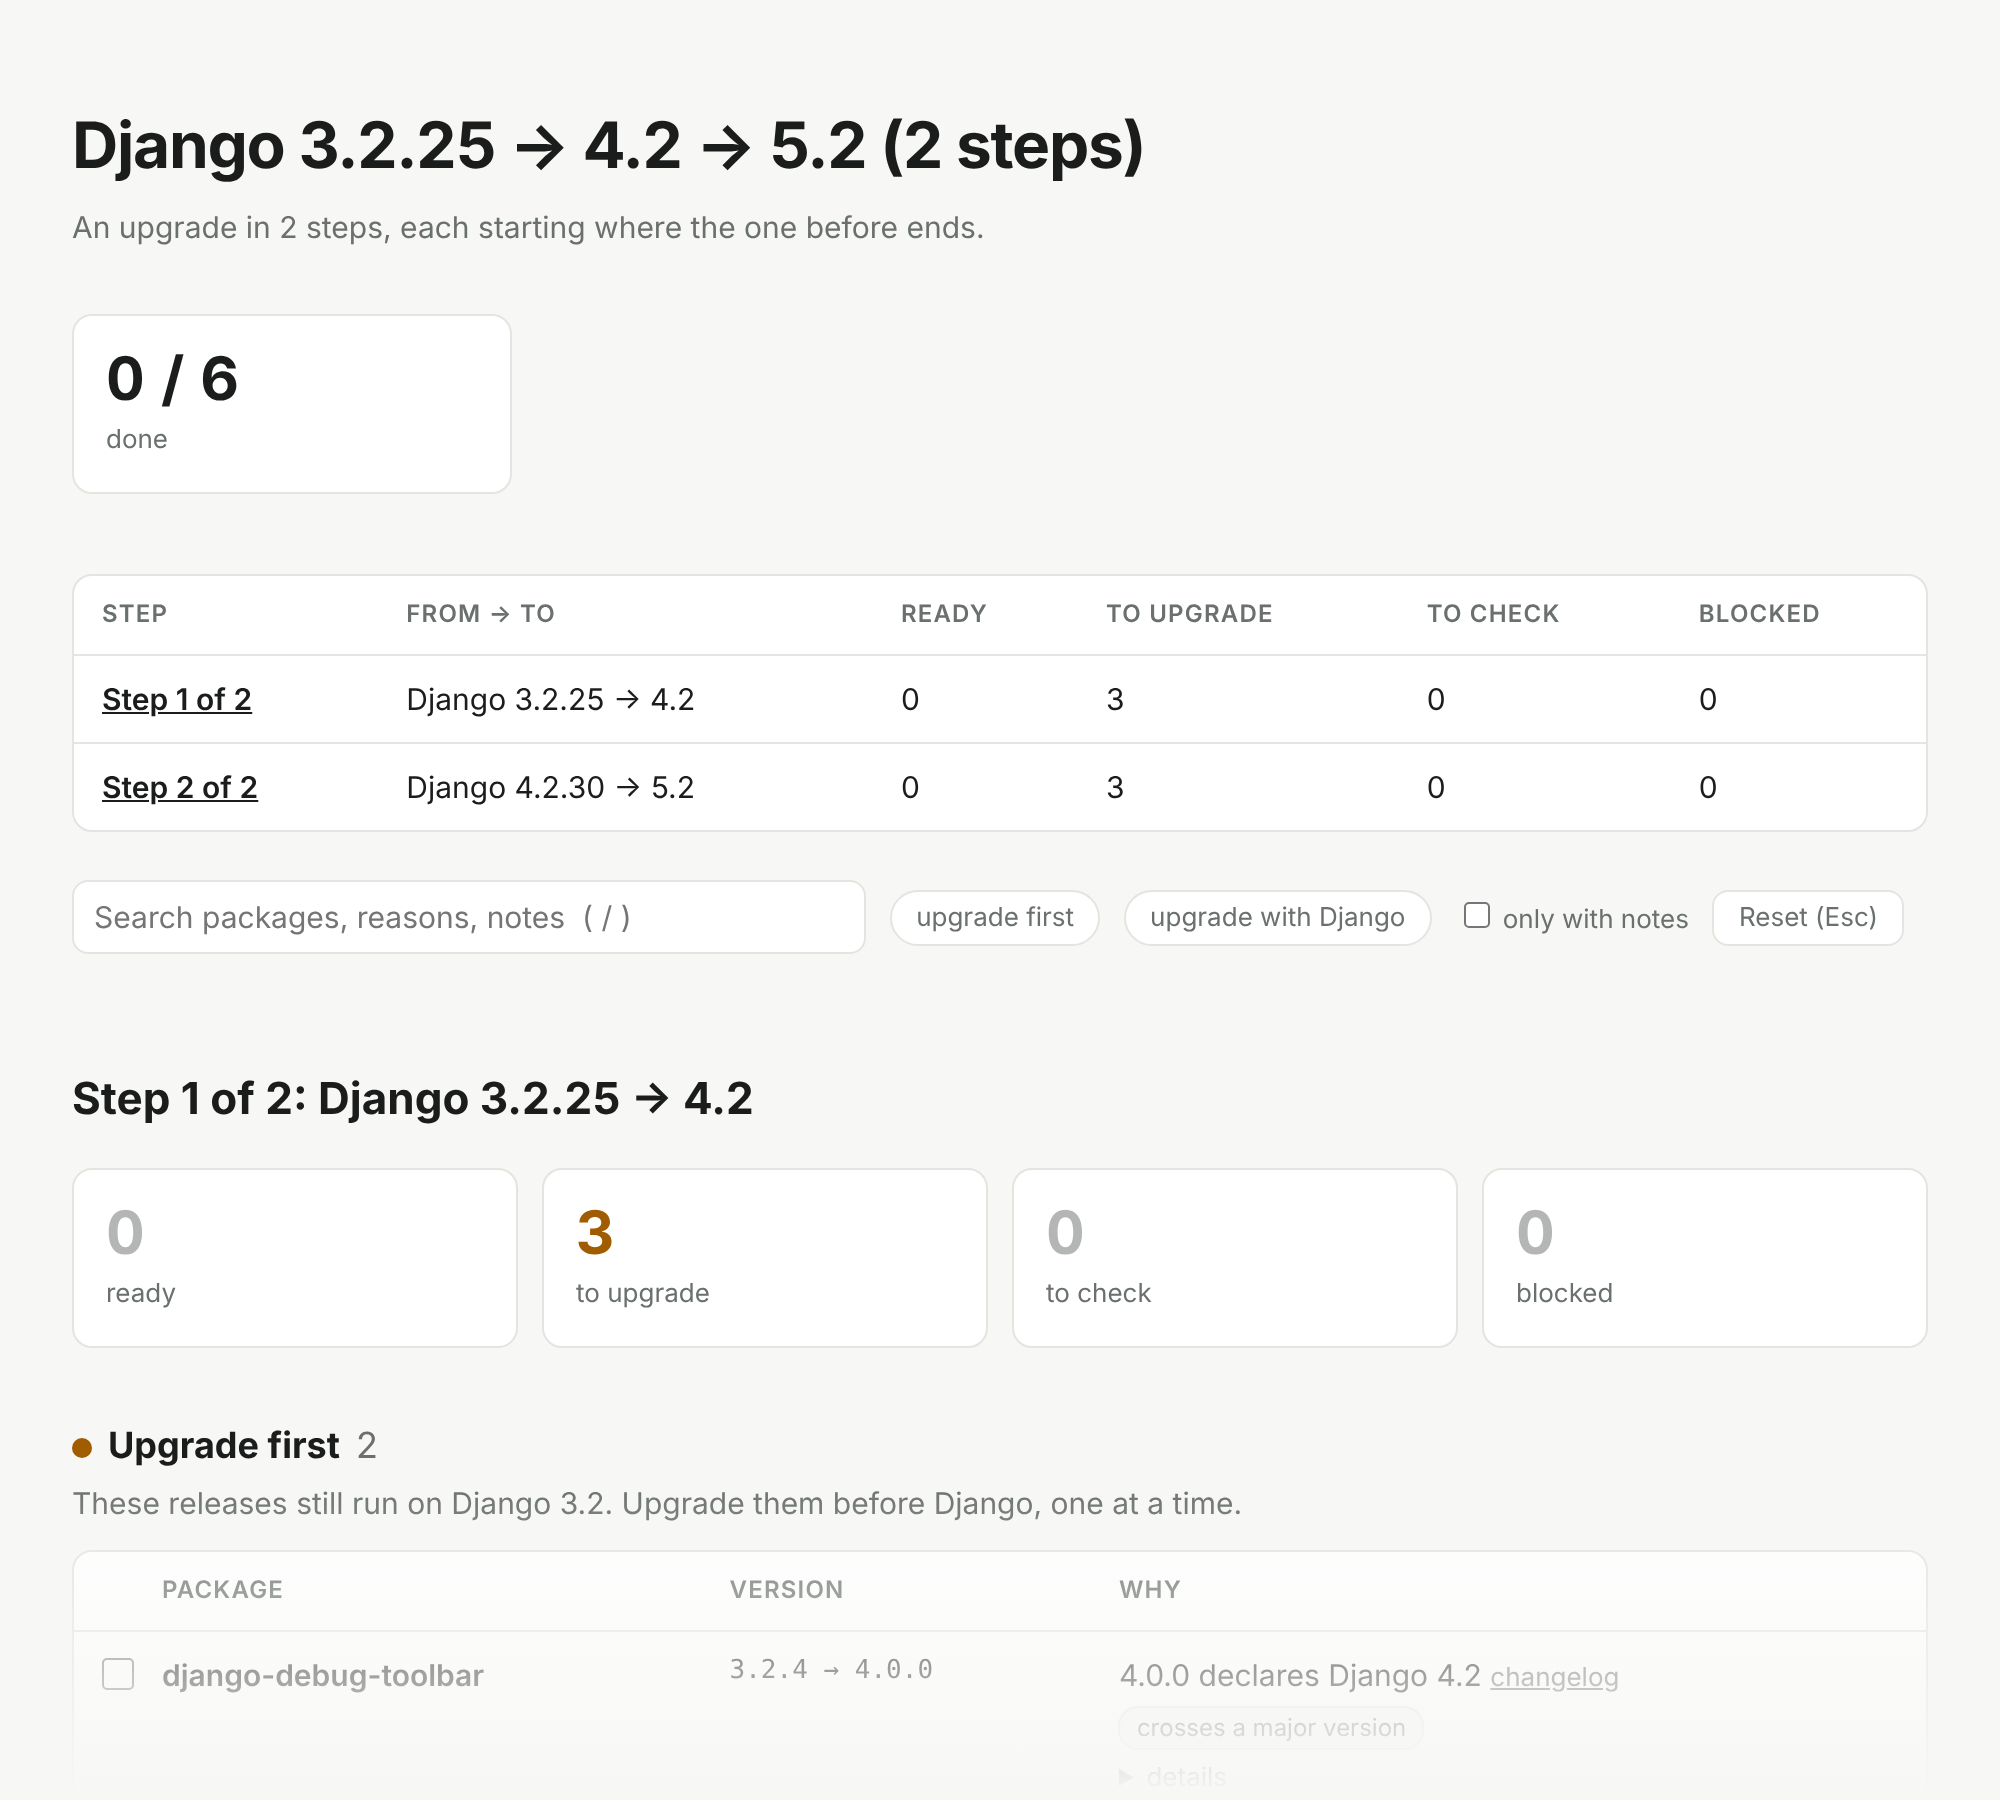Click the READY column header

[943, 613]
